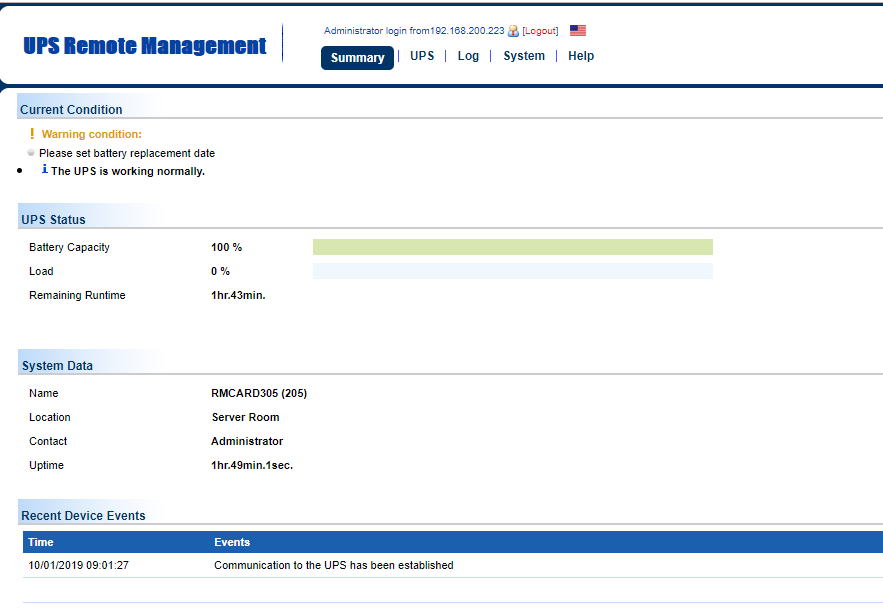
Task: Click the Events column header
Action: [x=232, y=542]
